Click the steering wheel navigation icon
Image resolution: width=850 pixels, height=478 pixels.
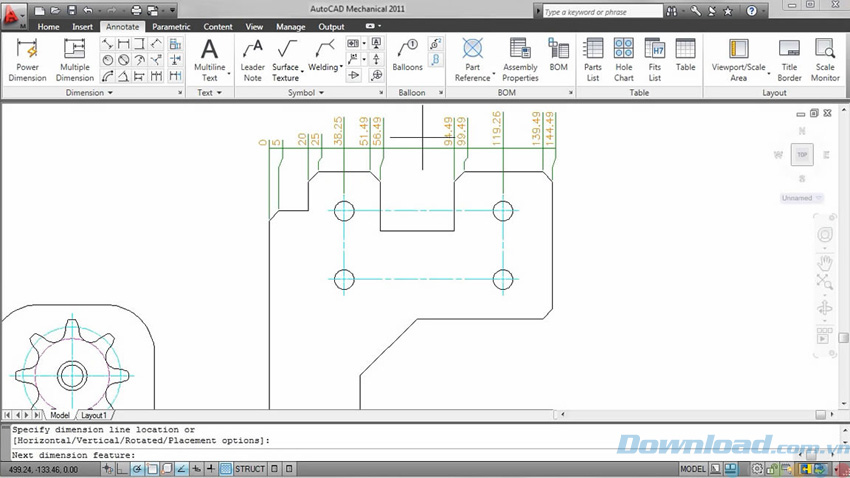coord(825,235)
